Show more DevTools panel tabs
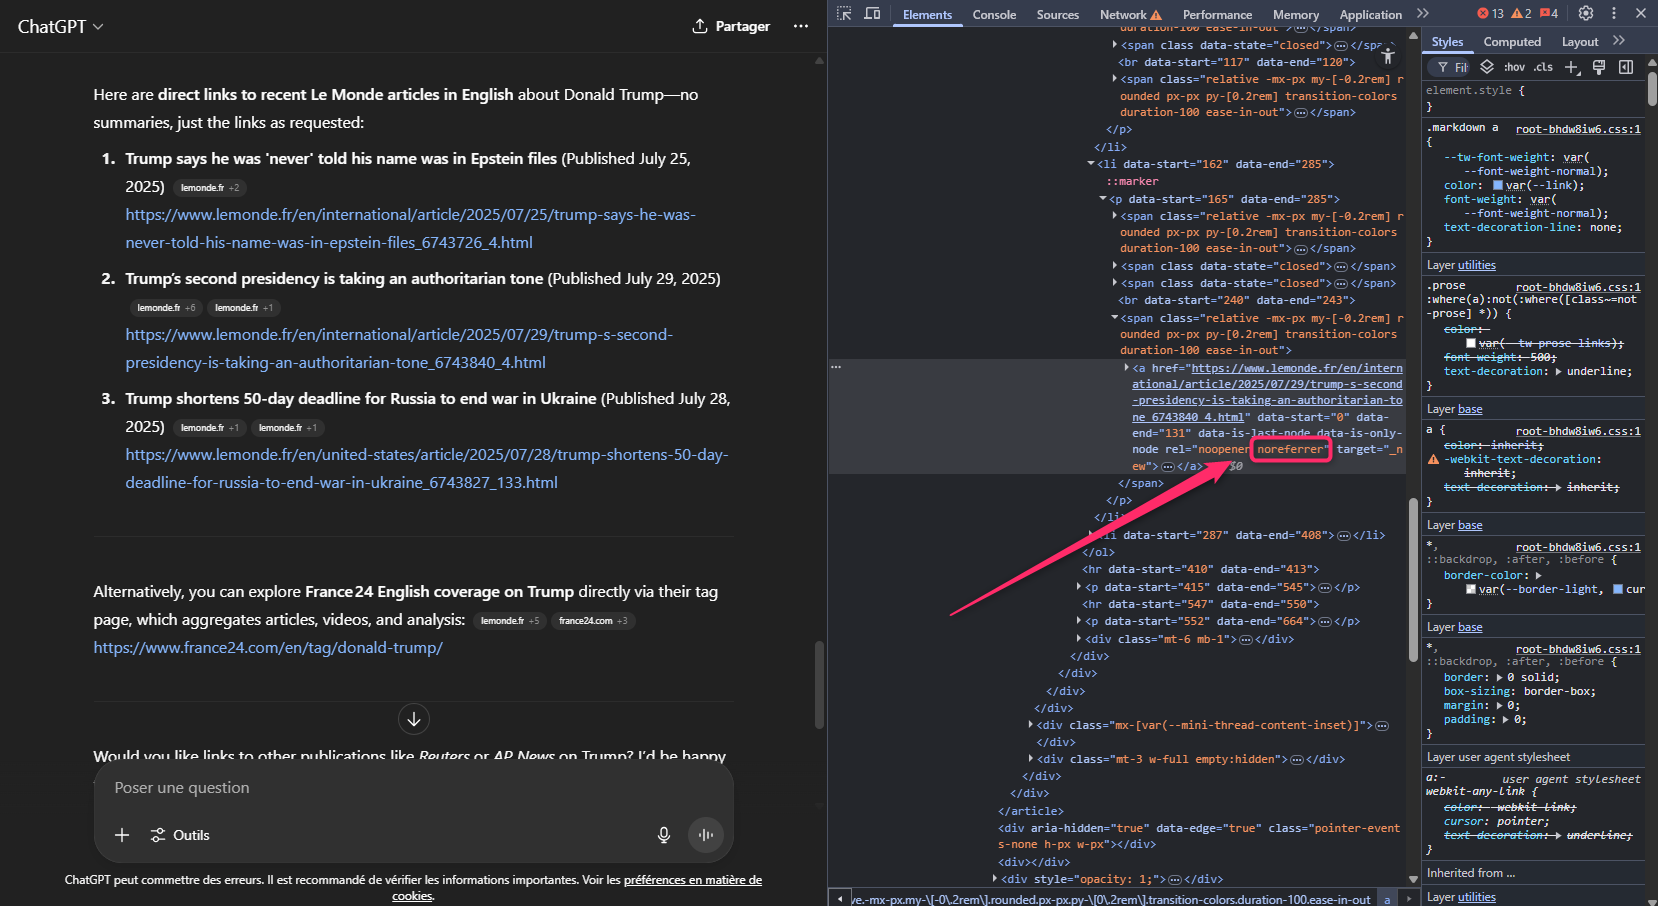This screenshot has width=1658, height=906. tap(1423, 14)
